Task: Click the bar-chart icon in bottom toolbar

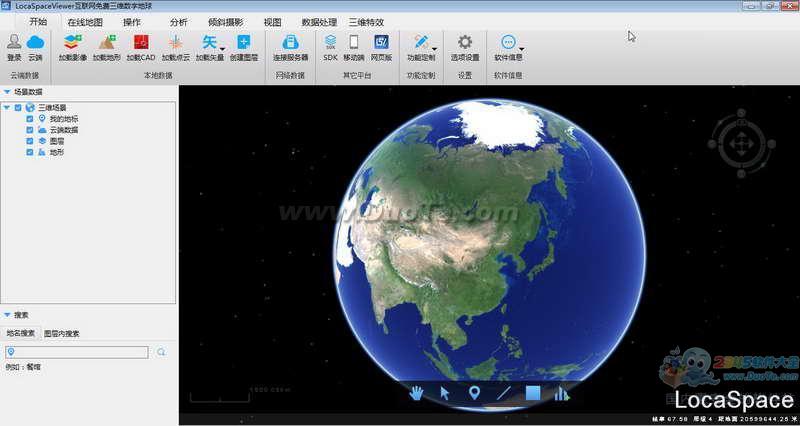Action: coord(562,393)
